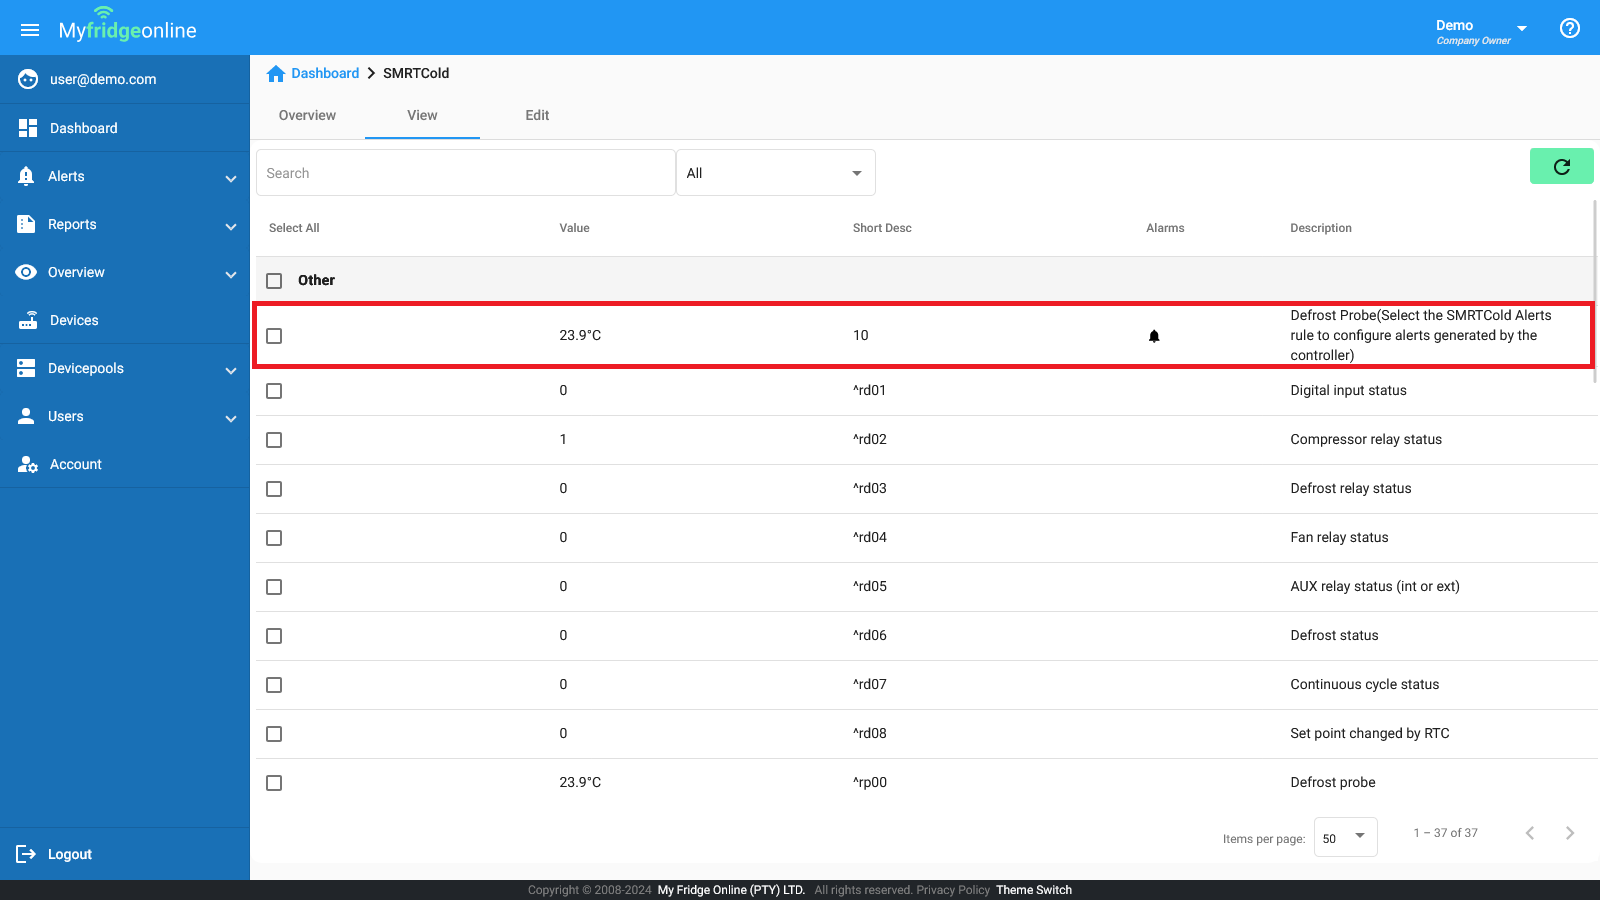Switch to the Overview tab
Screen dimensions: 1600x900
point(307,115)
